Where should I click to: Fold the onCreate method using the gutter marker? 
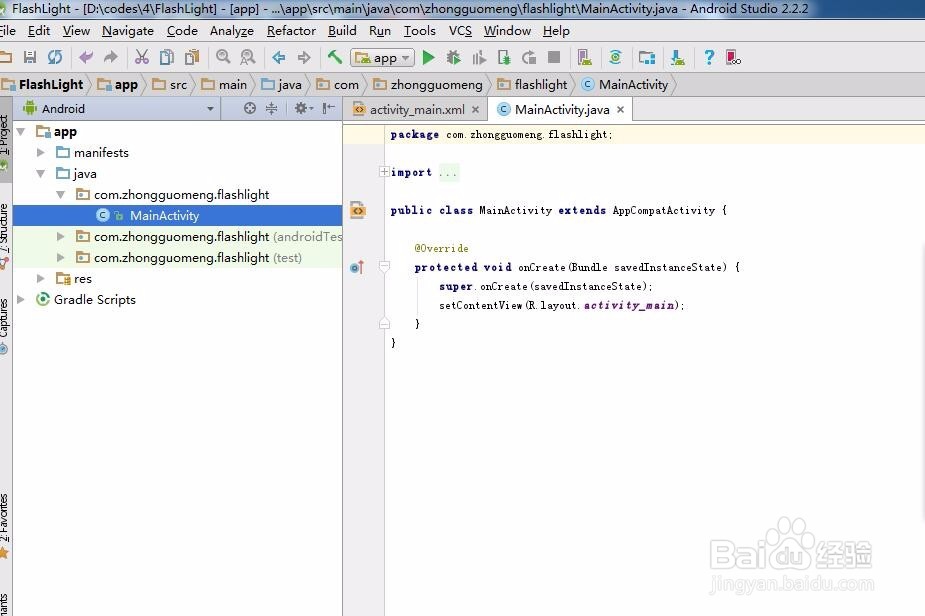tap(383, 267)
